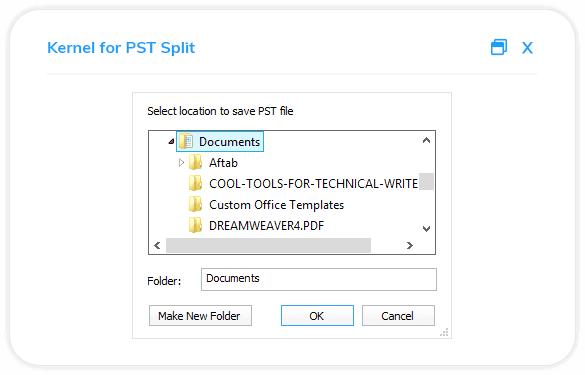Viewport: 585px width, 375px height.
Task: Click Make New Folder button
Action: pos(200,316)
